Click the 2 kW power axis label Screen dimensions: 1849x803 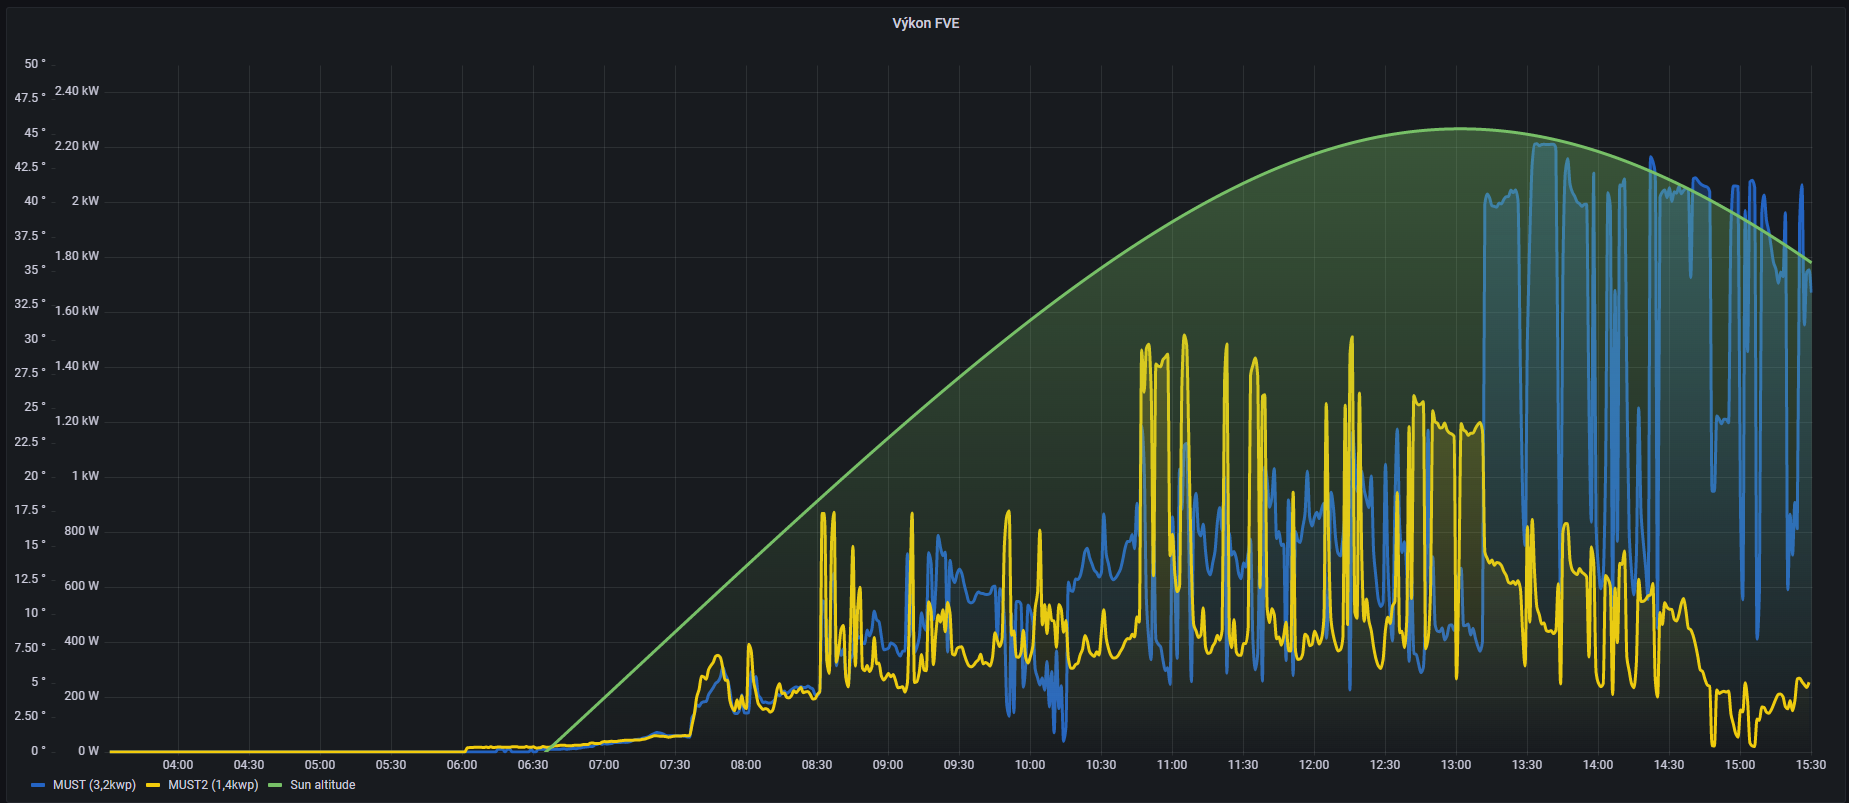click(85, 201)
